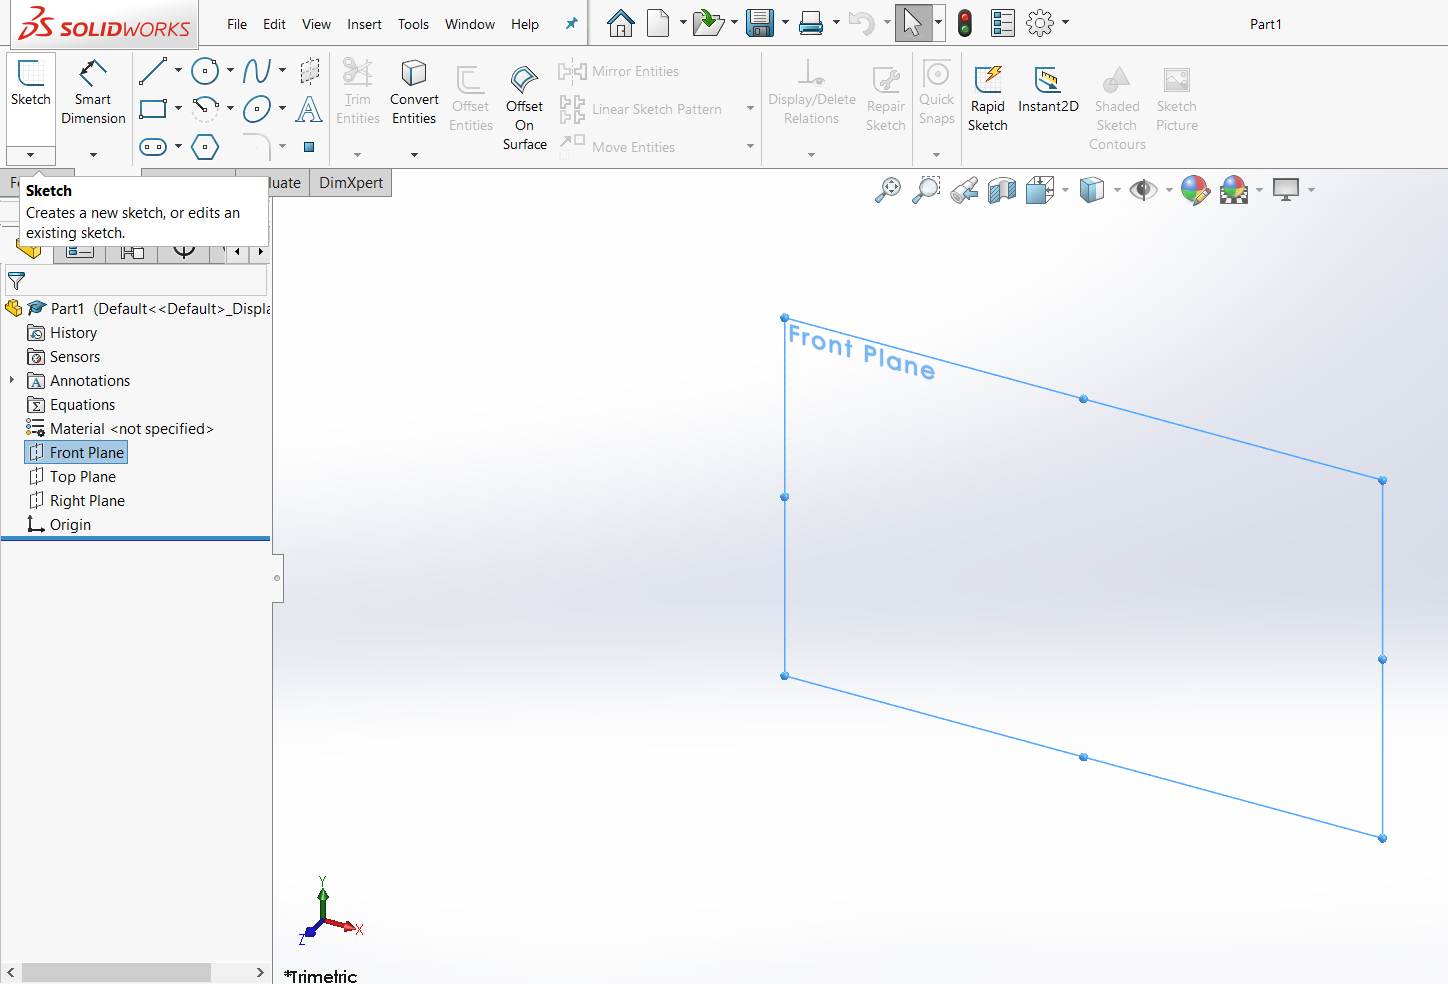The width and height of the screenshot is (1448, 984).
Task: Open the Options gear dropdown arrow
Action: pos(1065,23)
